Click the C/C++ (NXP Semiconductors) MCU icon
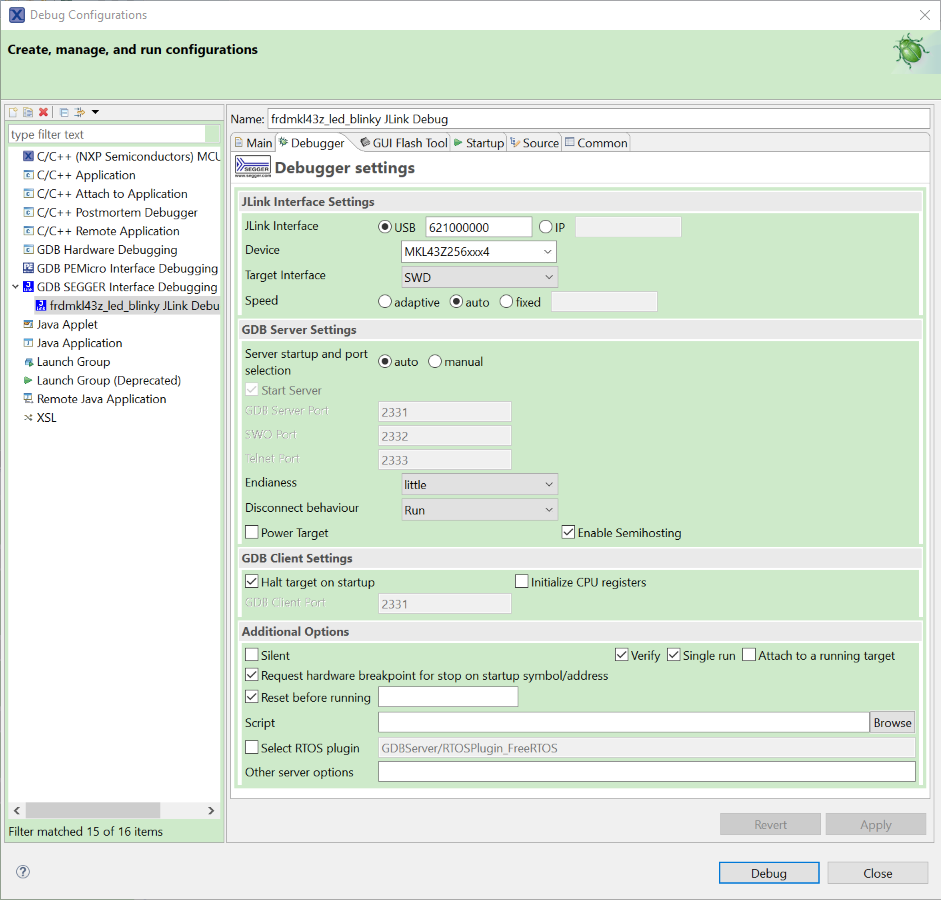Image resolution: width=941 pixels, height=900 pixels. tap(28, 157)
